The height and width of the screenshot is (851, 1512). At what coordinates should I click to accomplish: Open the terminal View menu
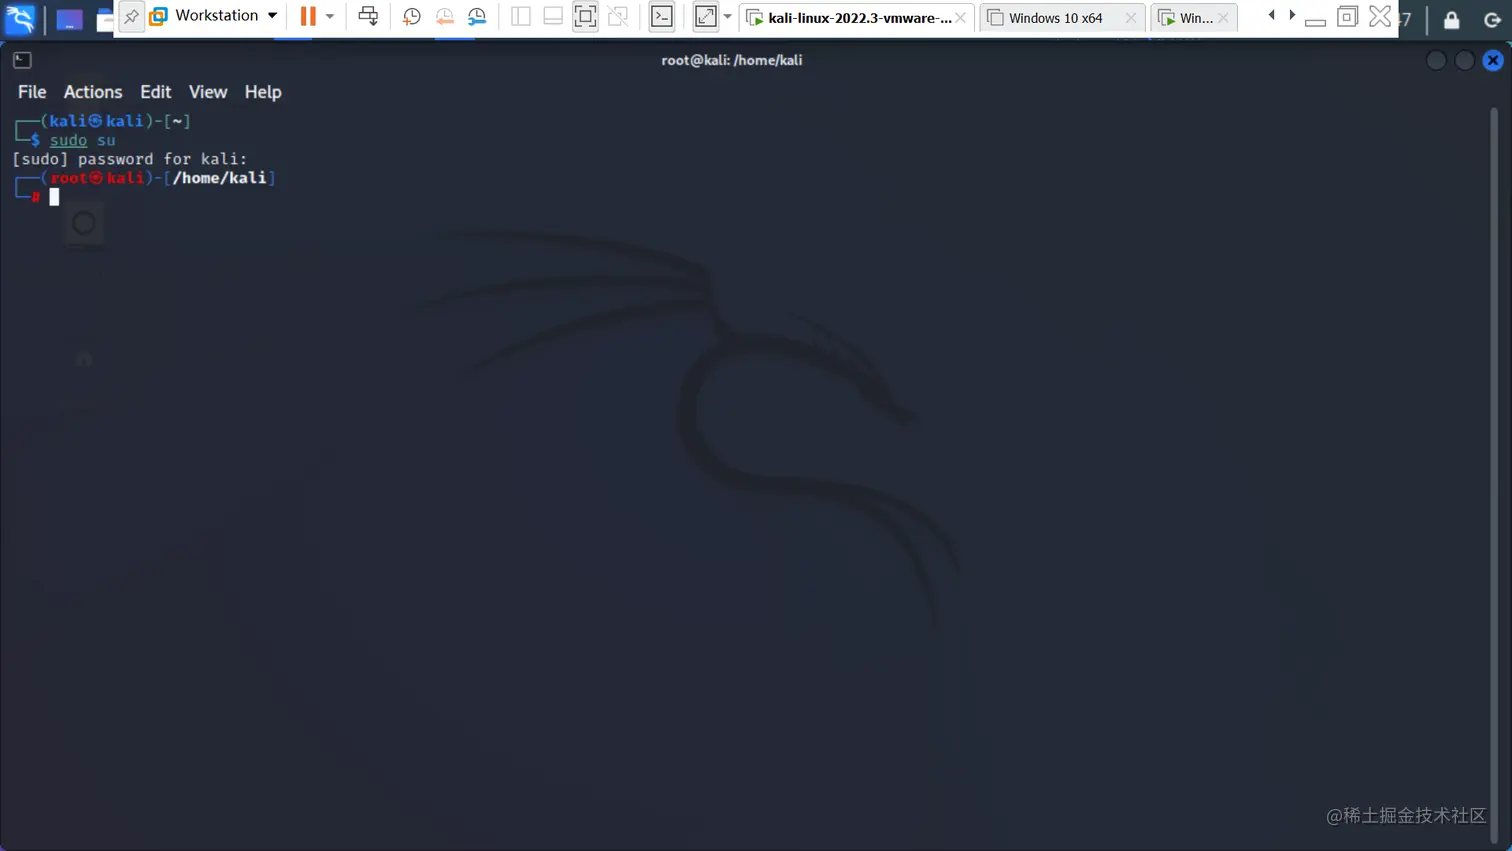208,92
